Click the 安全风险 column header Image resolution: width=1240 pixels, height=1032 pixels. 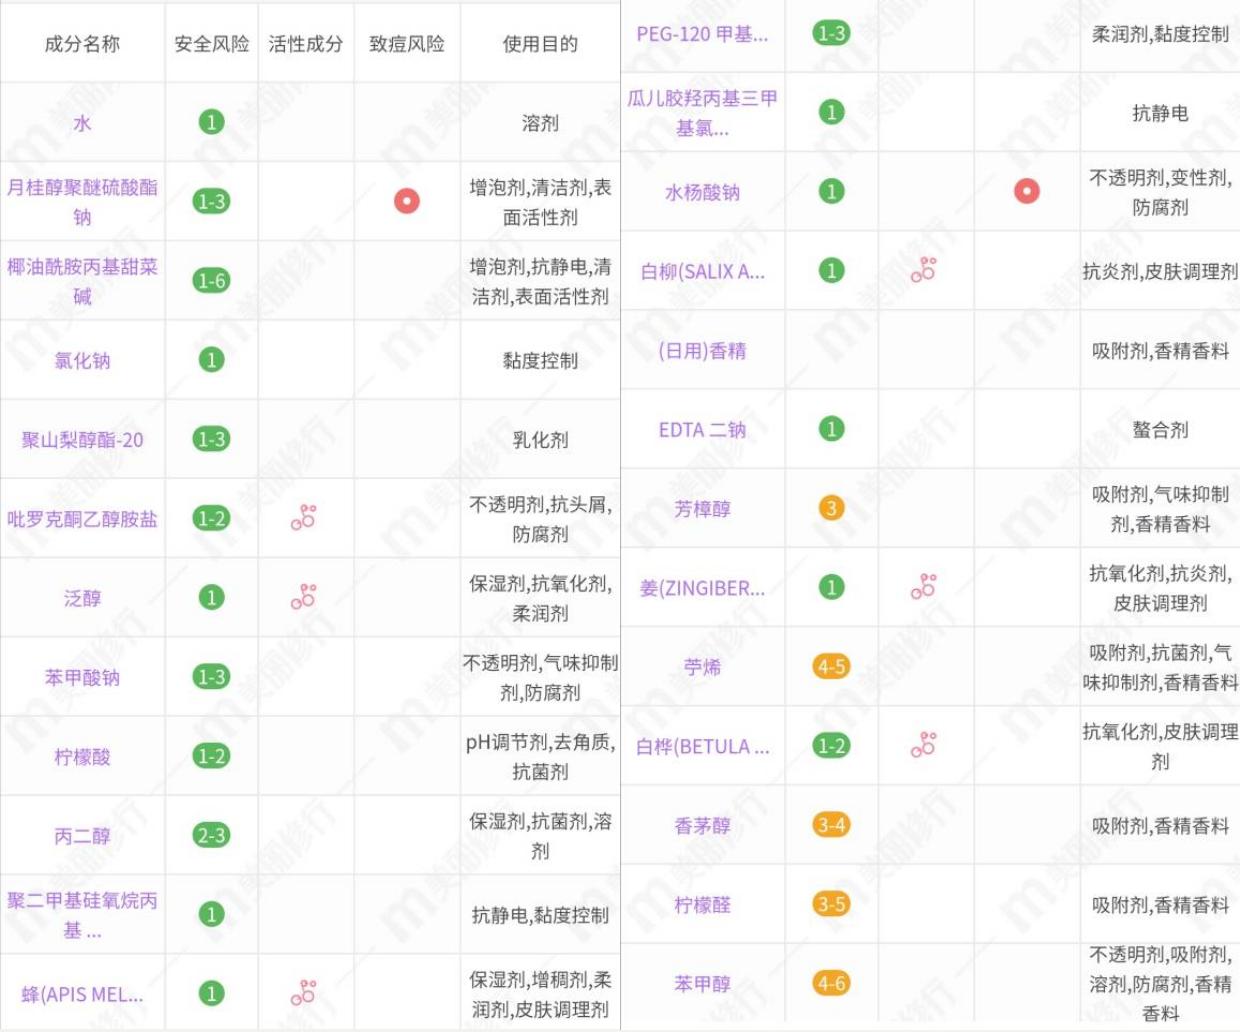point(211,42)
